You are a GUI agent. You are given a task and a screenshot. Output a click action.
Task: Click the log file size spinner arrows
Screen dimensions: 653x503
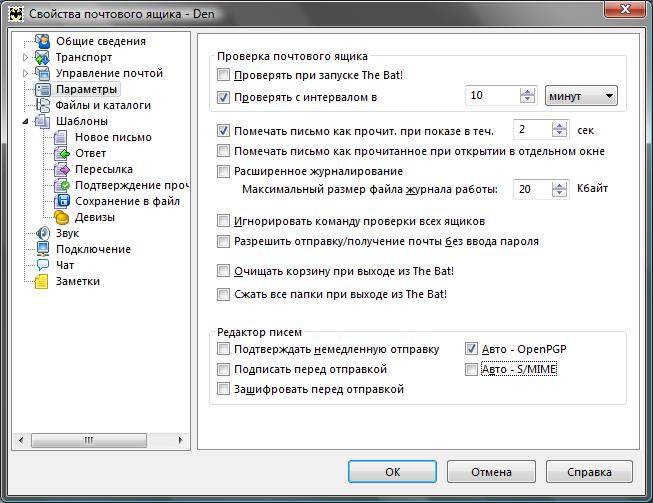pos(559,189)
